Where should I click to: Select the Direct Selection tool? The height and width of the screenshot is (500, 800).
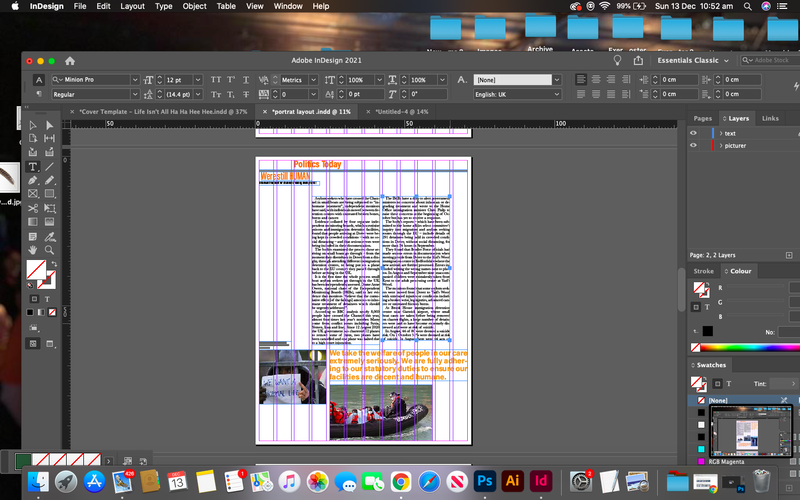[x=49, y=125]
